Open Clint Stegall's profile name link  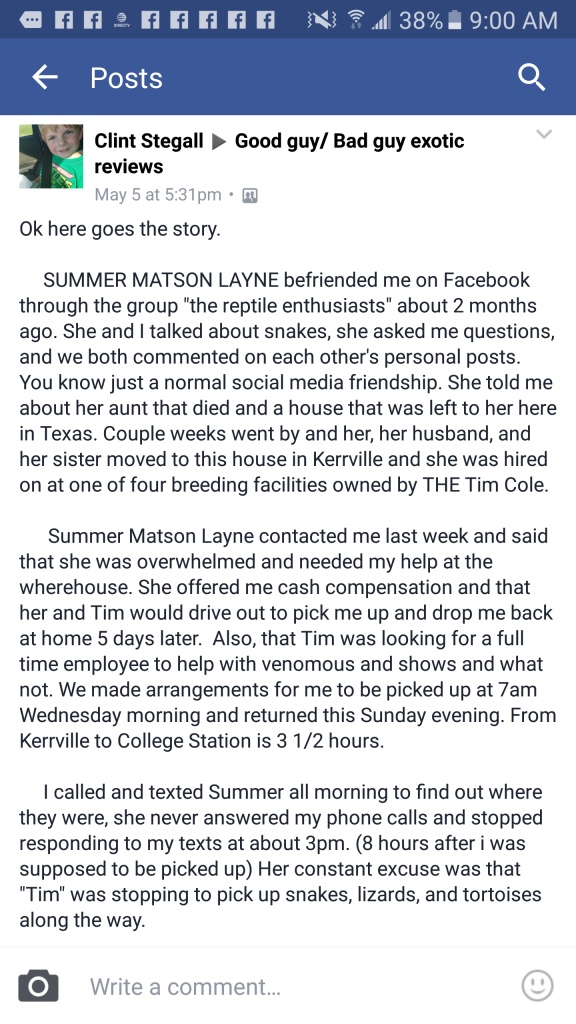point(149,141)
